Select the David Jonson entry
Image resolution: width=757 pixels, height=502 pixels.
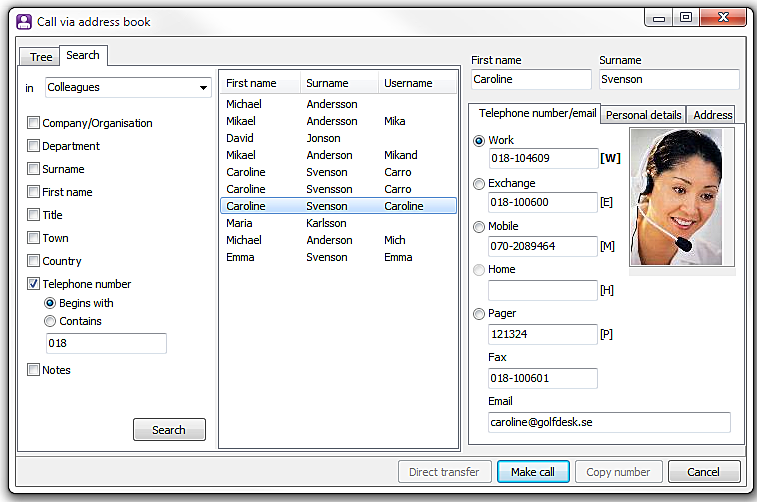(x=338, y=138)
